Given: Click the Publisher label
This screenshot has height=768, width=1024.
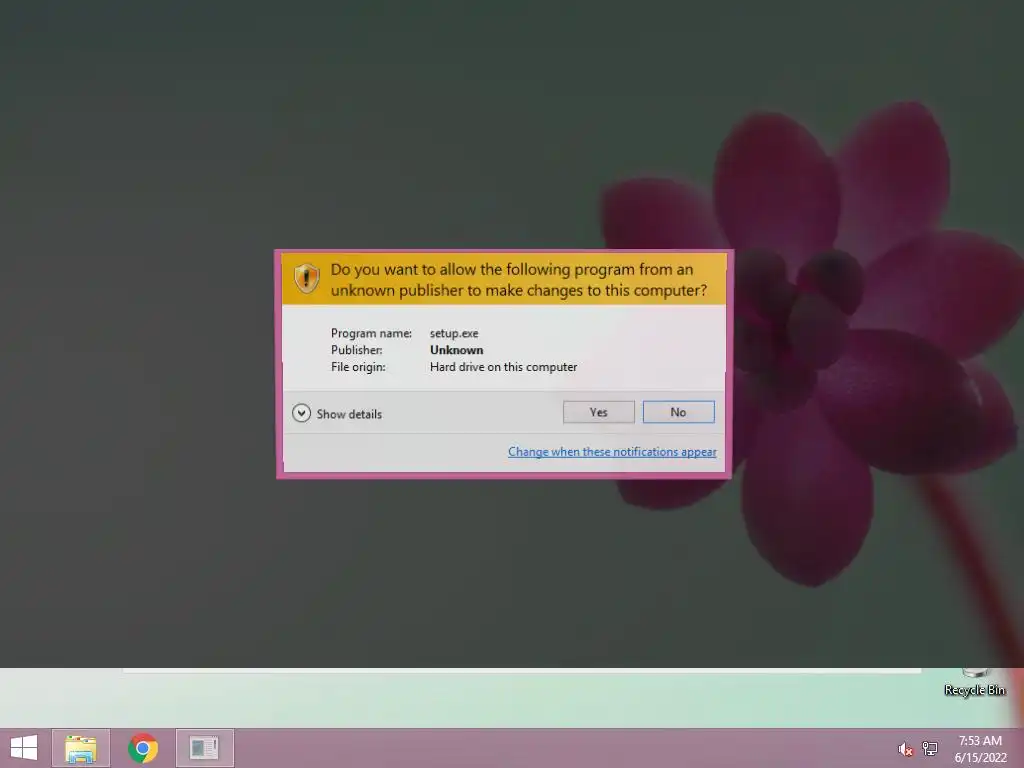Looking at the screenshot, I should tap(357, 350).
